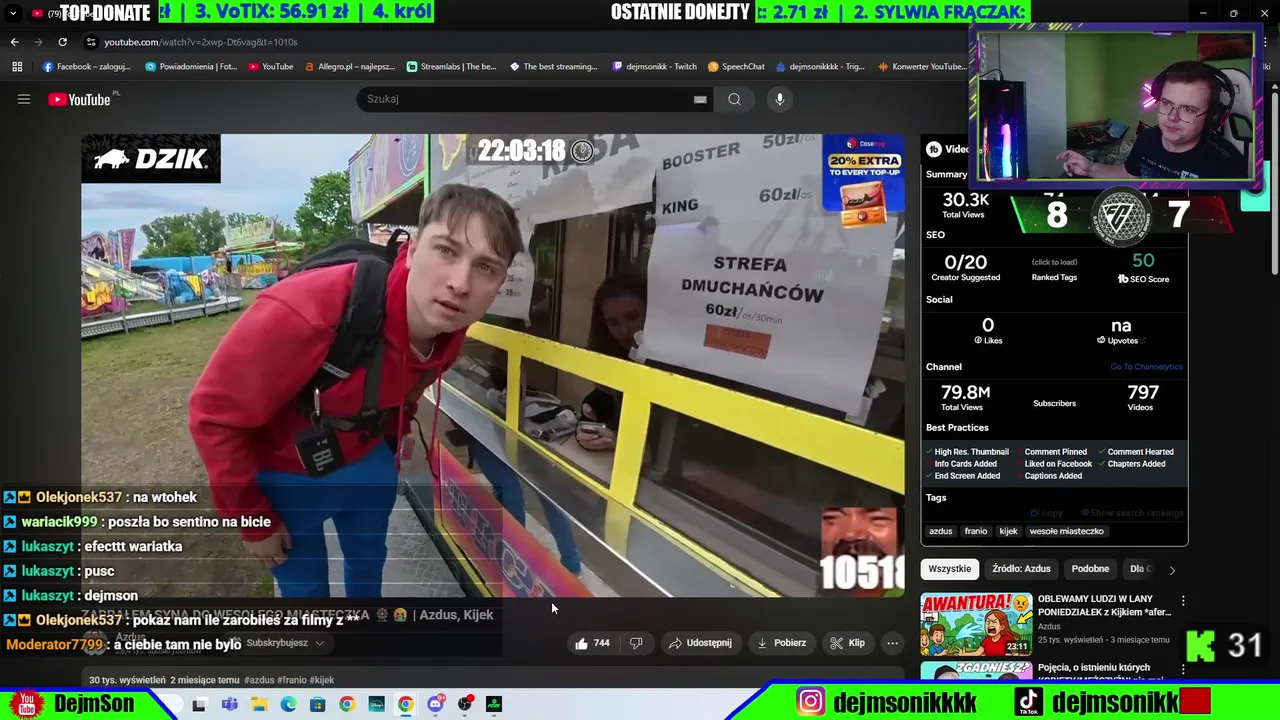Open Windows task view taskbar icon
Image resolution: width=1280 pixels, height=720 pixels.
click(x=199, y=704)
